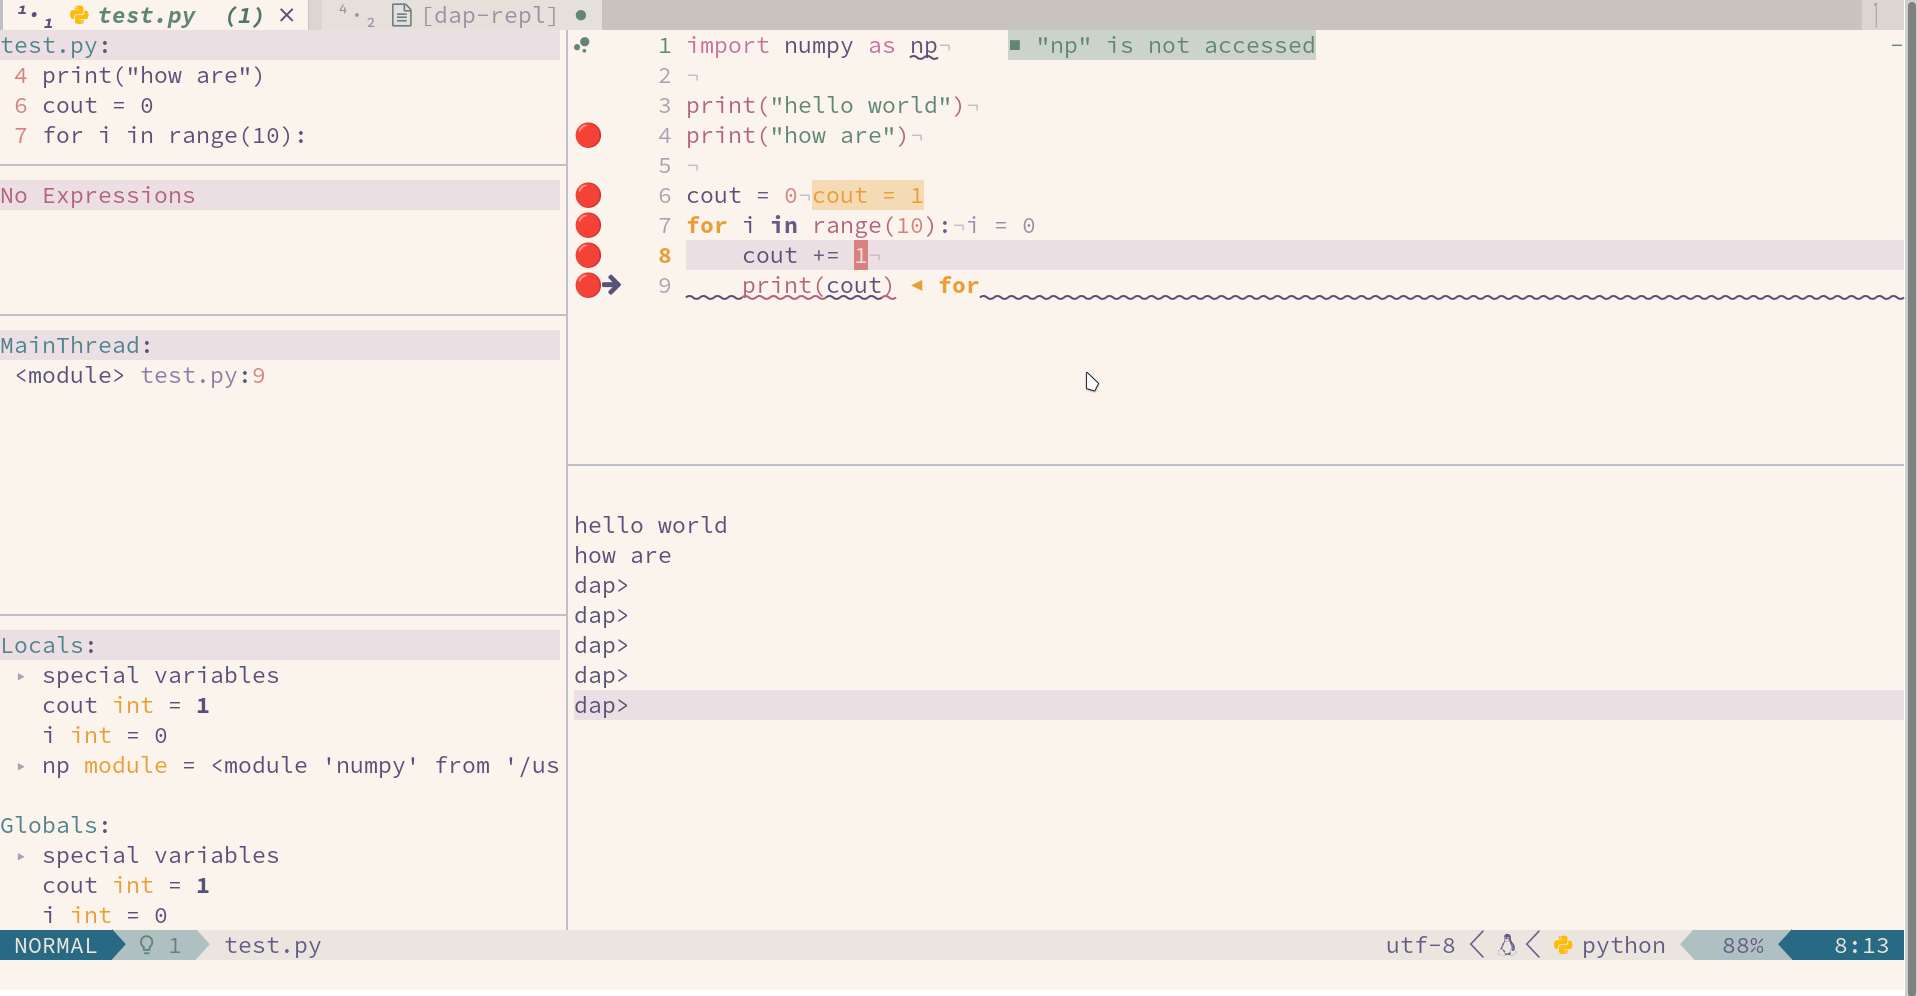Screen dimensions: 1917x996
Task: Toggle the breakpoint on line 8
Action: click(x=588, y=255)
